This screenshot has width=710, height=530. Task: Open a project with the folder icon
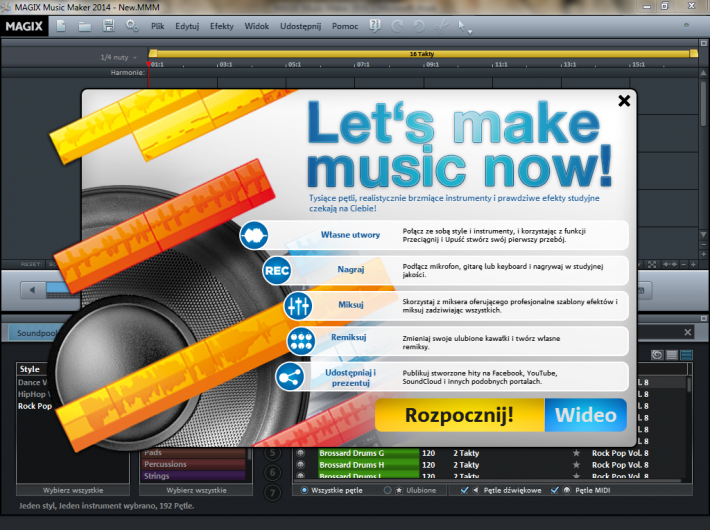point(85,26)
